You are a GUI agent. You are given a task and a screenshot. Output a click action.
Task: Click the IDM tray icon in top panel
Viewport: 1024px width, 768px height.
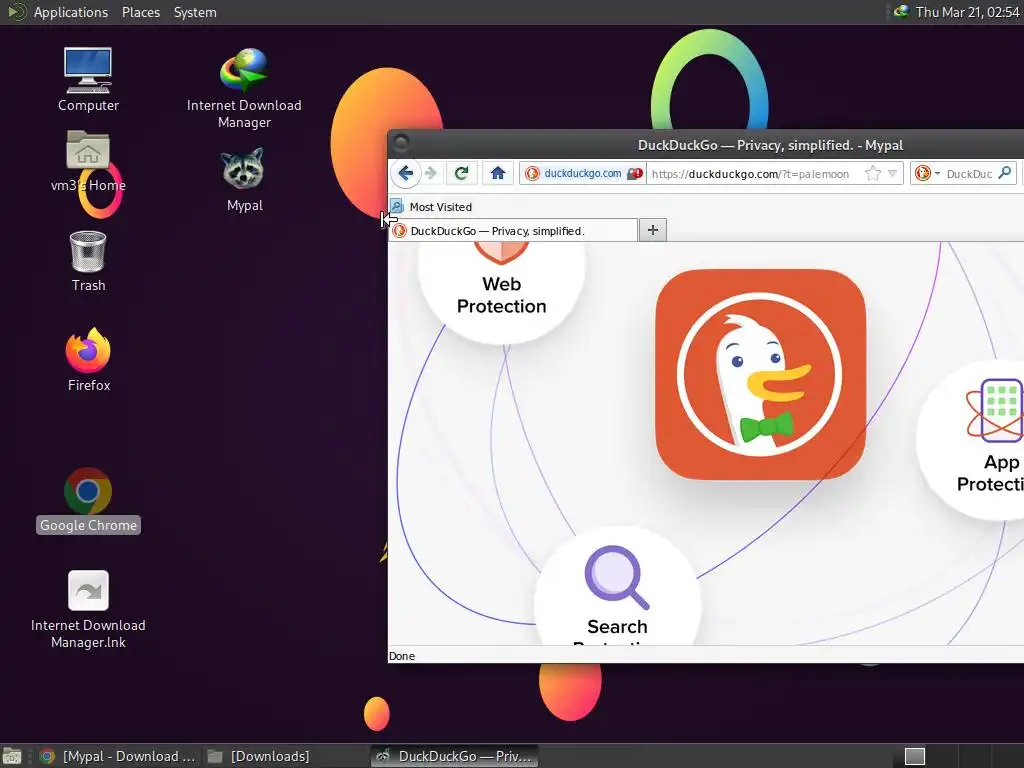901,12
